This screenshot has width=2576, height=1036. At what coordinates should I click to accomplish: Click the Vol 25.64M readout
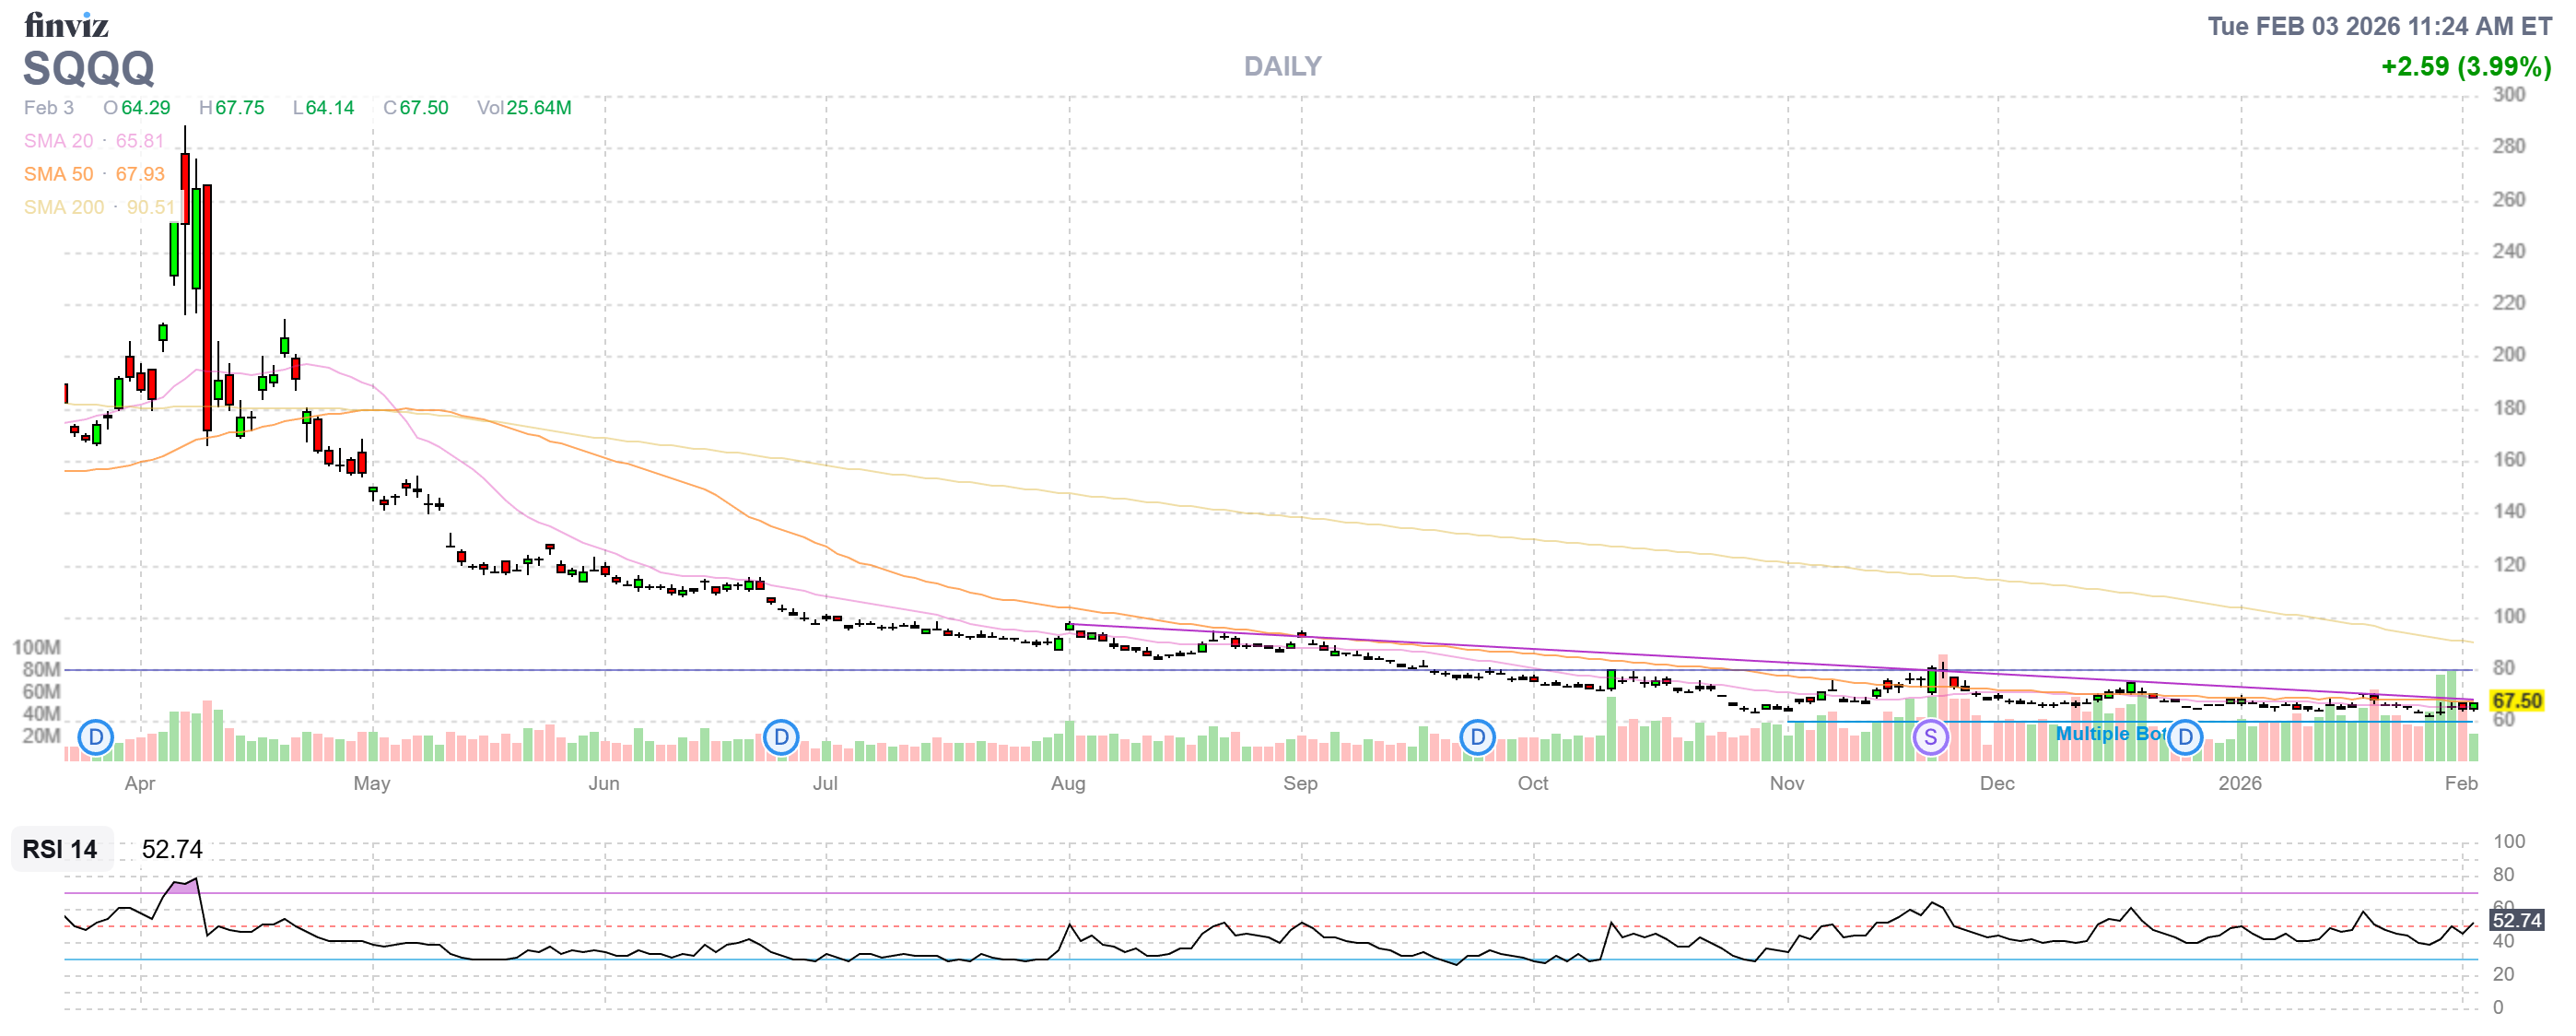[x=524, y=108]
